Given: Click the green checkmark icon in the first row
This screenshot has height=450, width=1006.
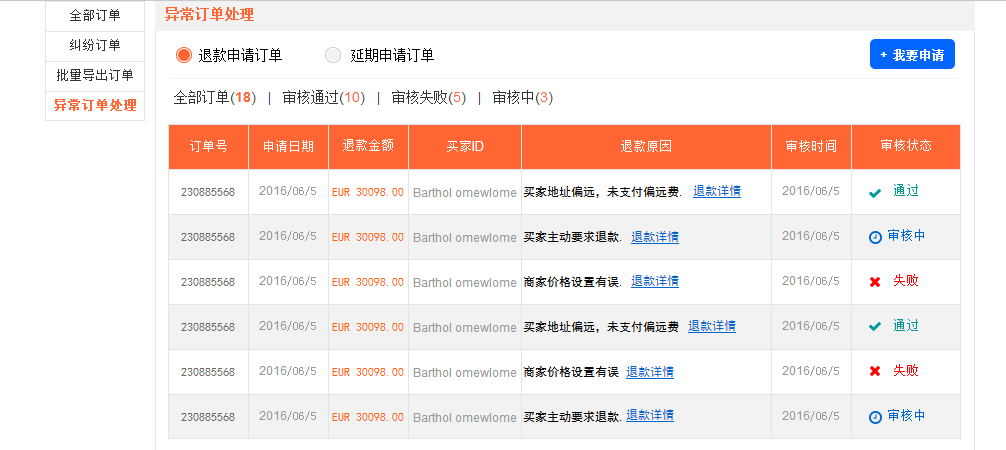Looking at the screenshot, I should (874, 193).
